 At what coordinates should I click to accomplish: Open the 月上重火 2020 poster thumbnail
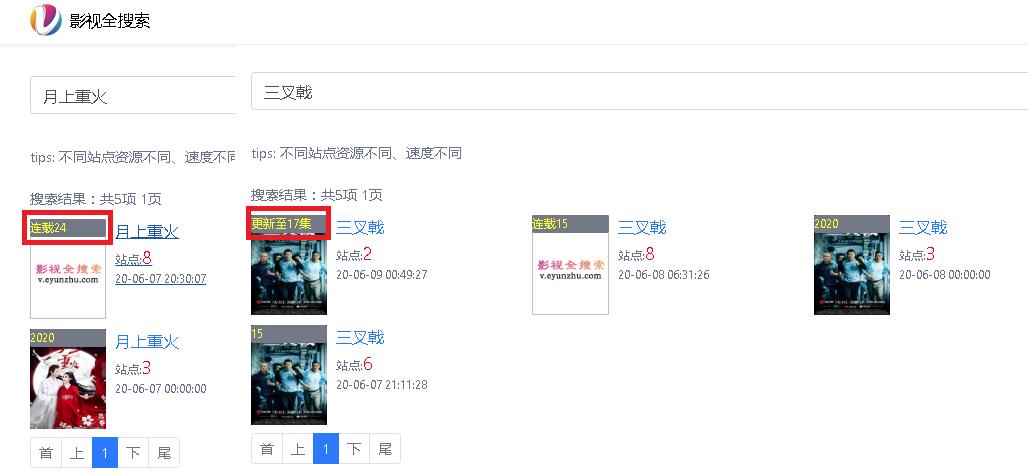point(68,379)
